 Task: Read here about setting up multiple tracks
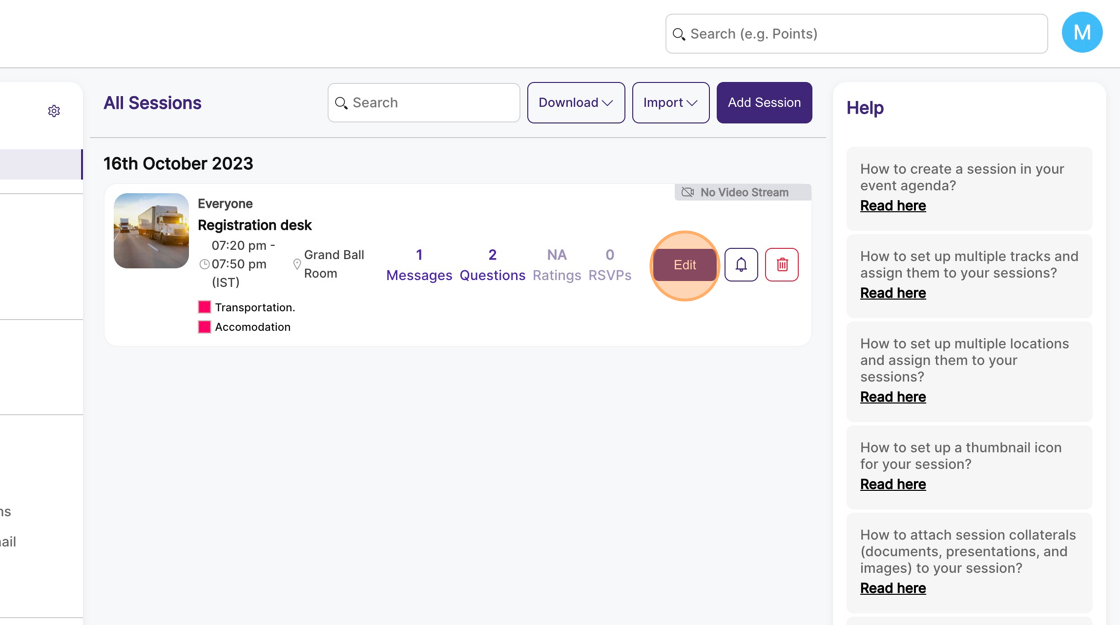(x=893, y=293)
